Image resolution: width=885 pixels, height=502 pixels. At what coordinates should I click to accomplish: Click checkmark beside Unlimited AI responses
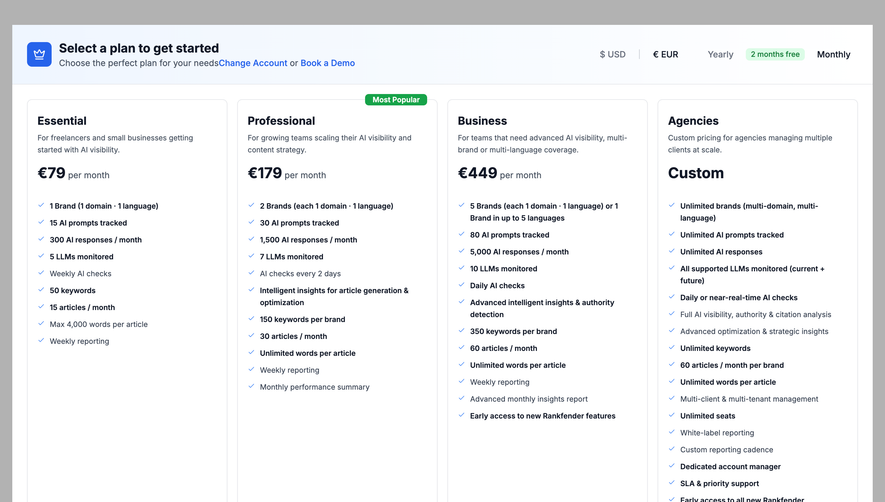click(x=672, y=251)
